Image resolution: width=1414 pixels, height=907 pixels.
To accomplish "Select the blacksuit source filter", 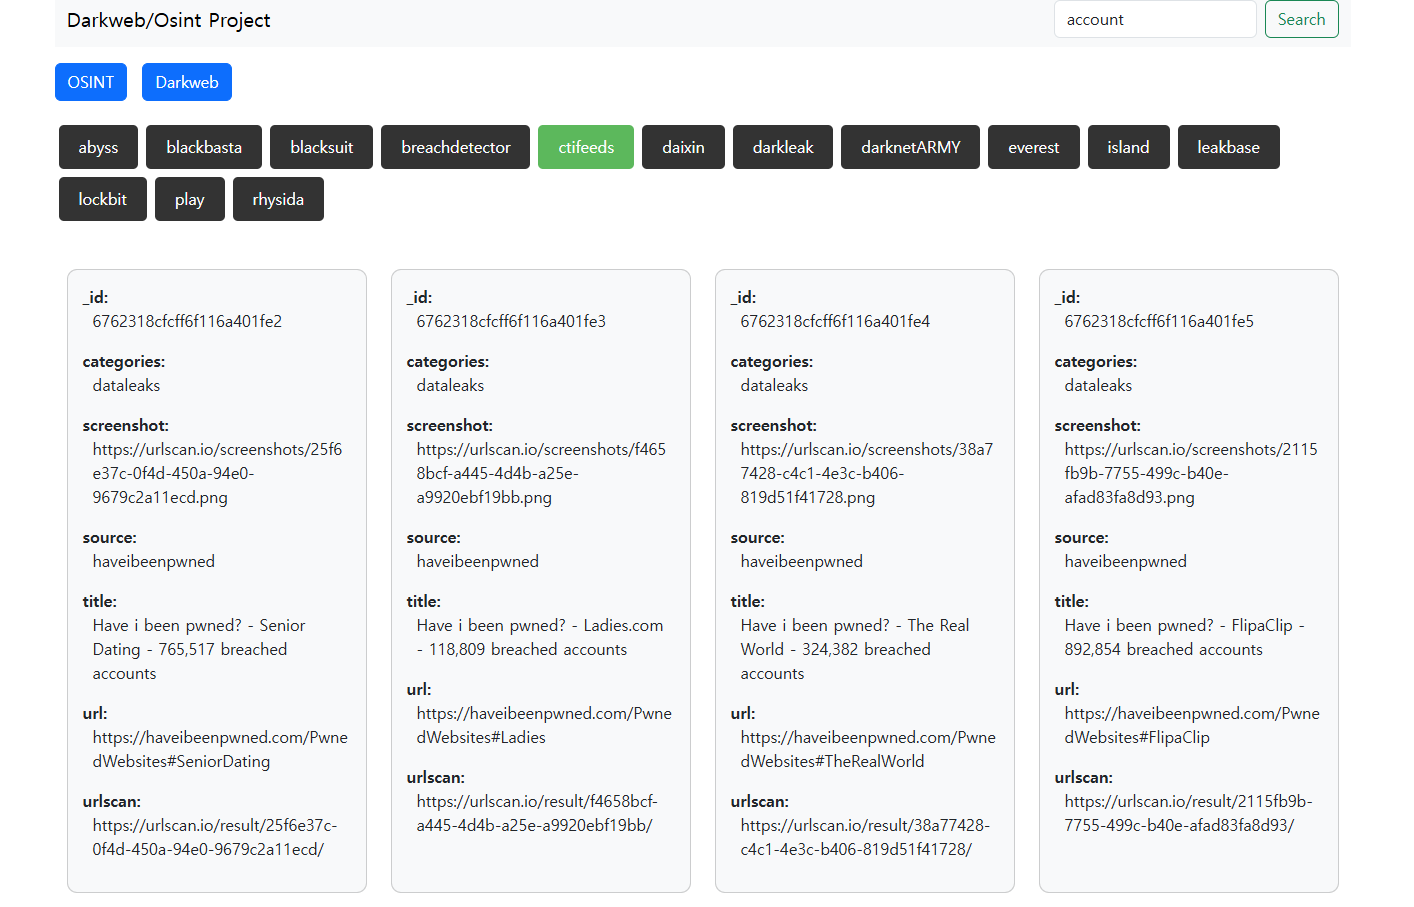I will [322, 147].
